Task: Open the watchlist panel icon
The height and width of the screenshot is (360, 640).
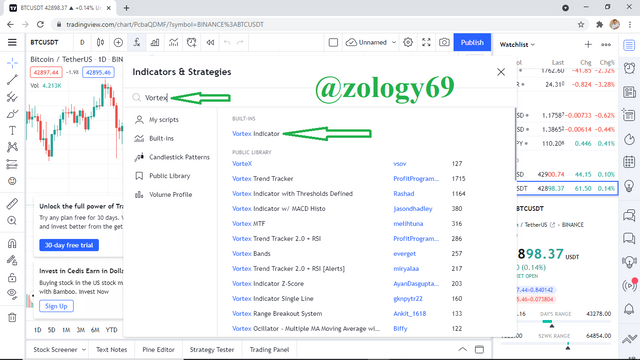Action: 629,45
